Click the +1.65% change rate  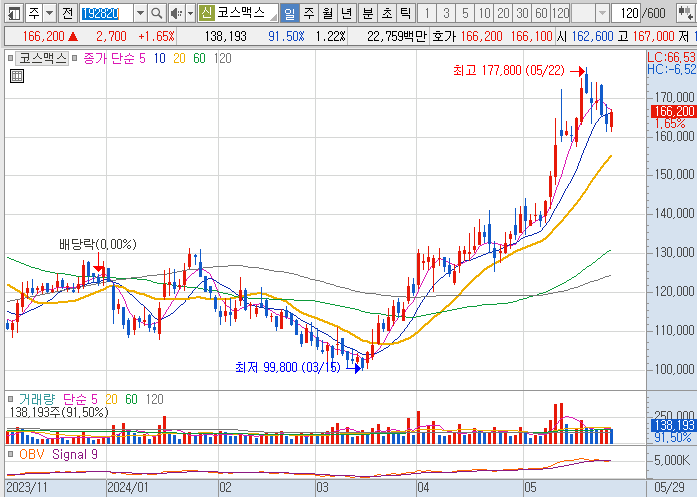[156, 36]
